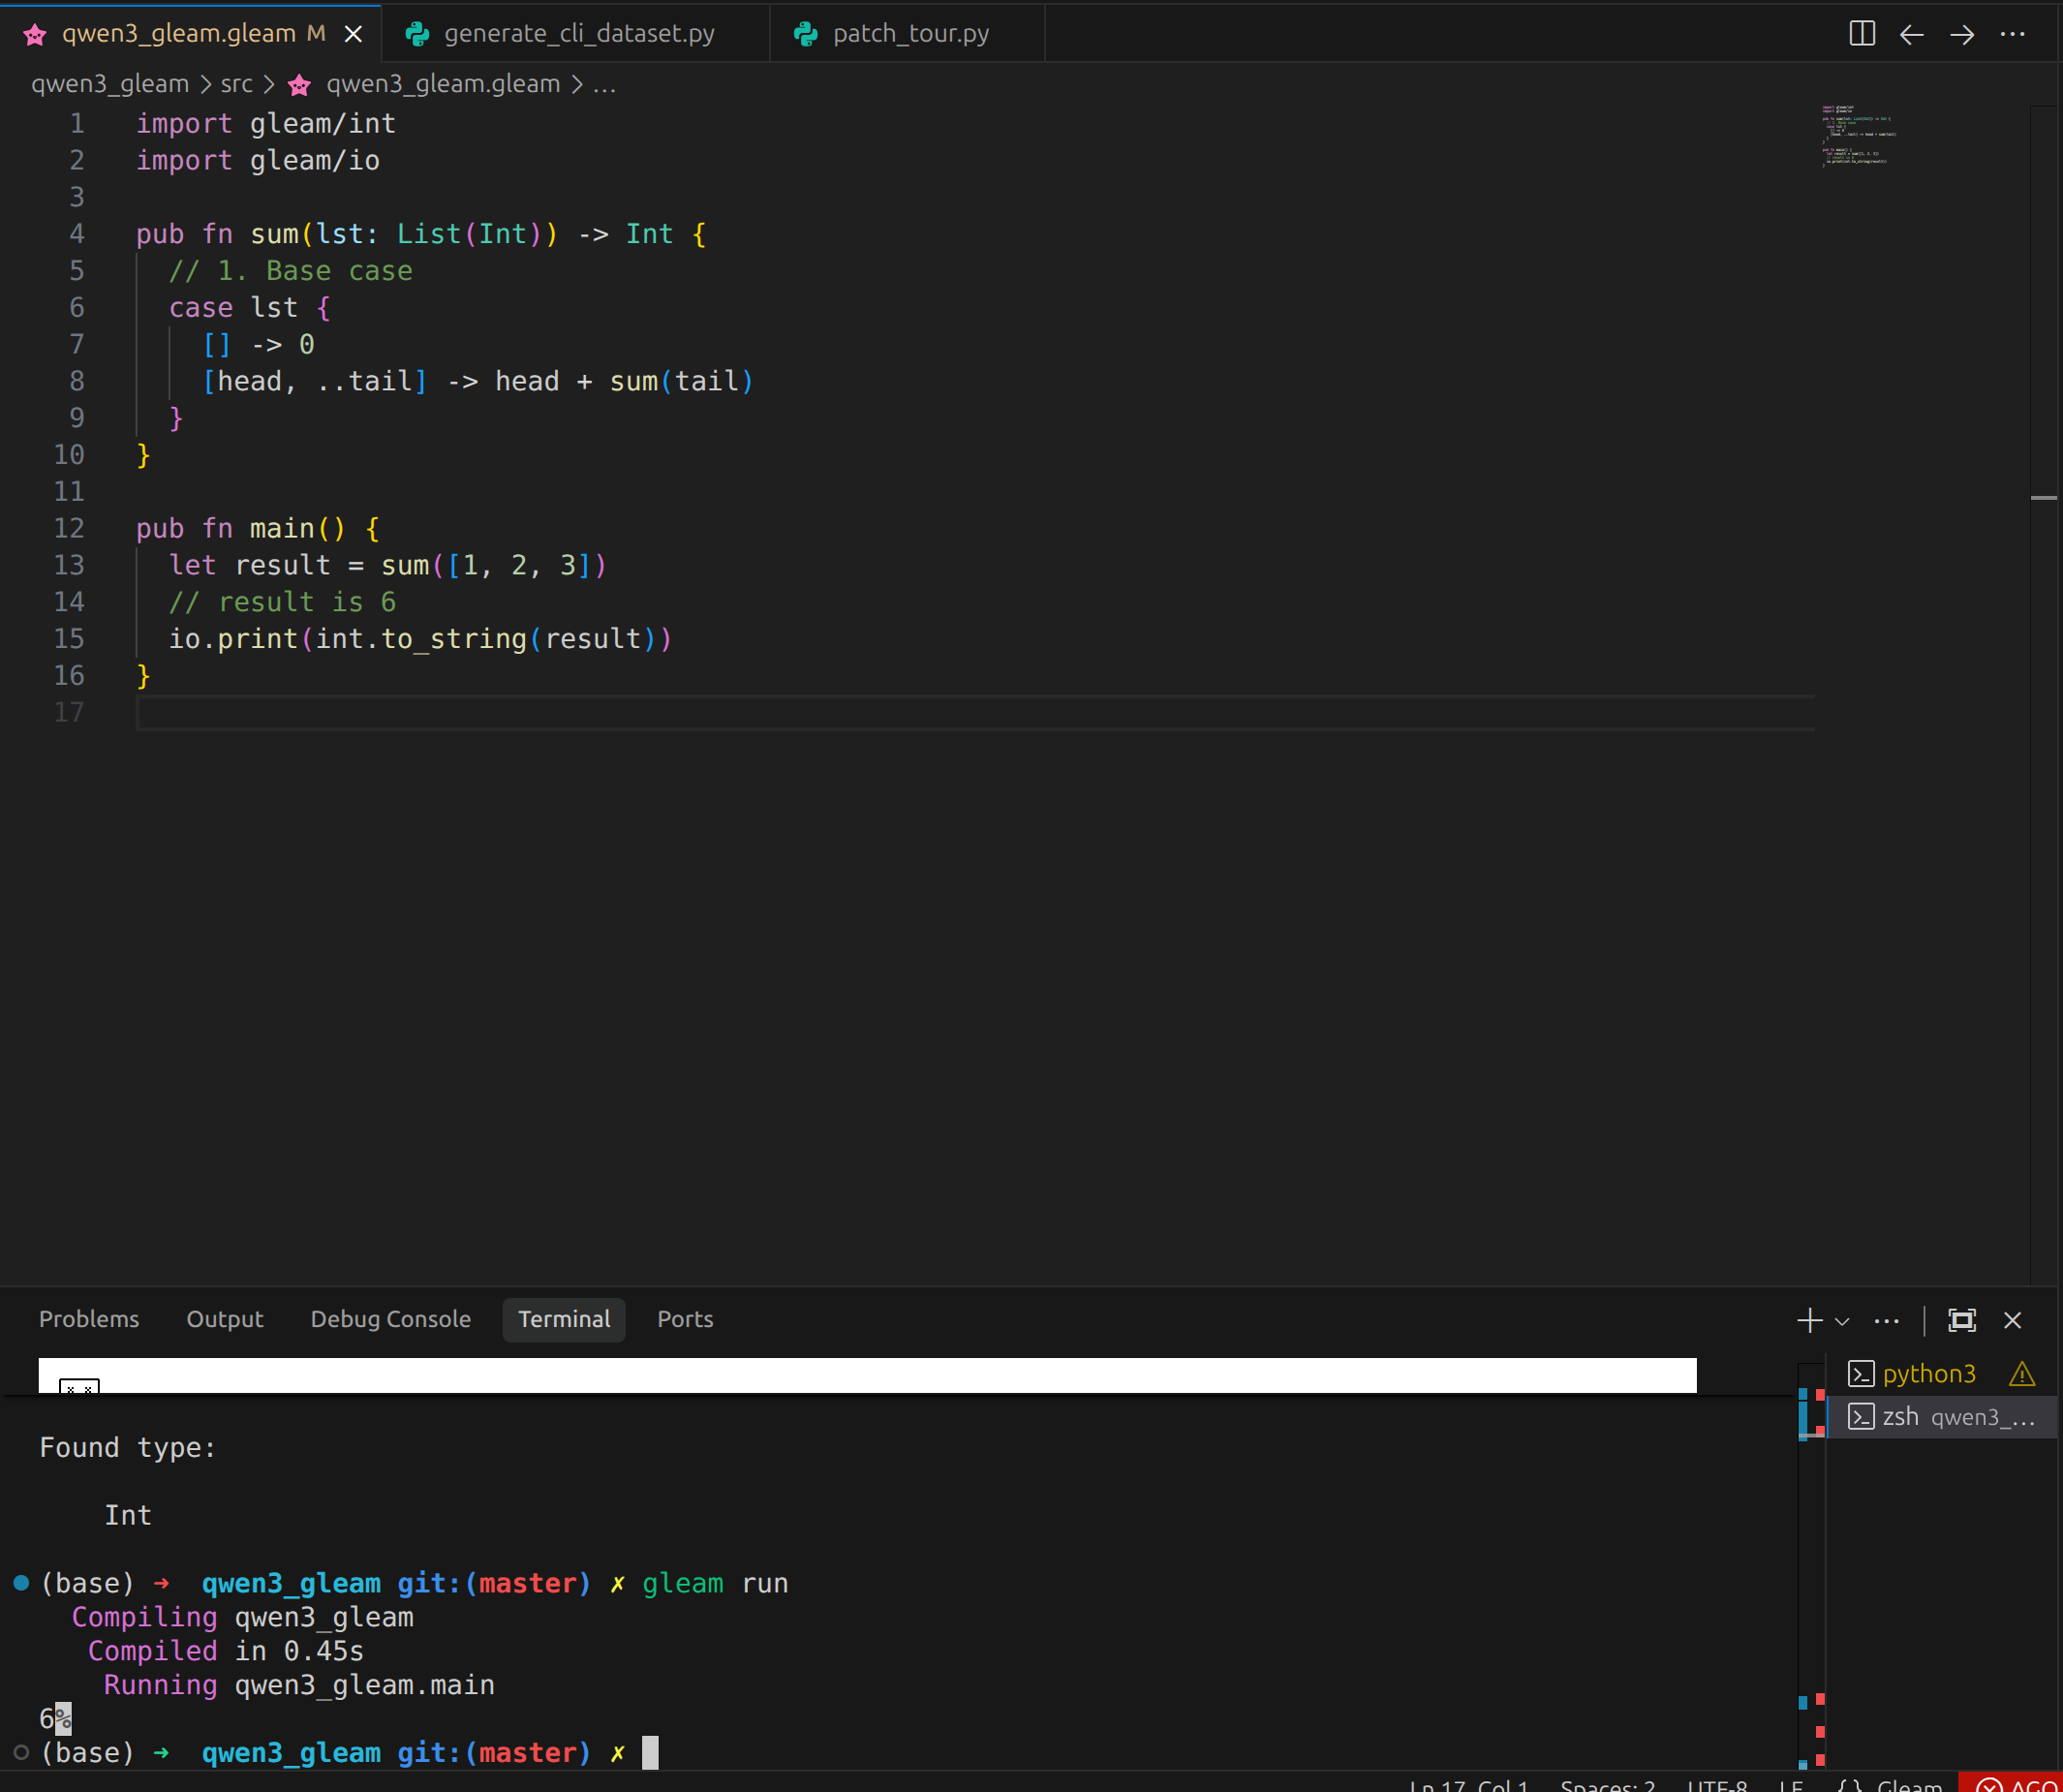Viewport: 2063px width, 1792px height.
Task: Open the Problems panel tab
Action: click(x=89, y=1319)
